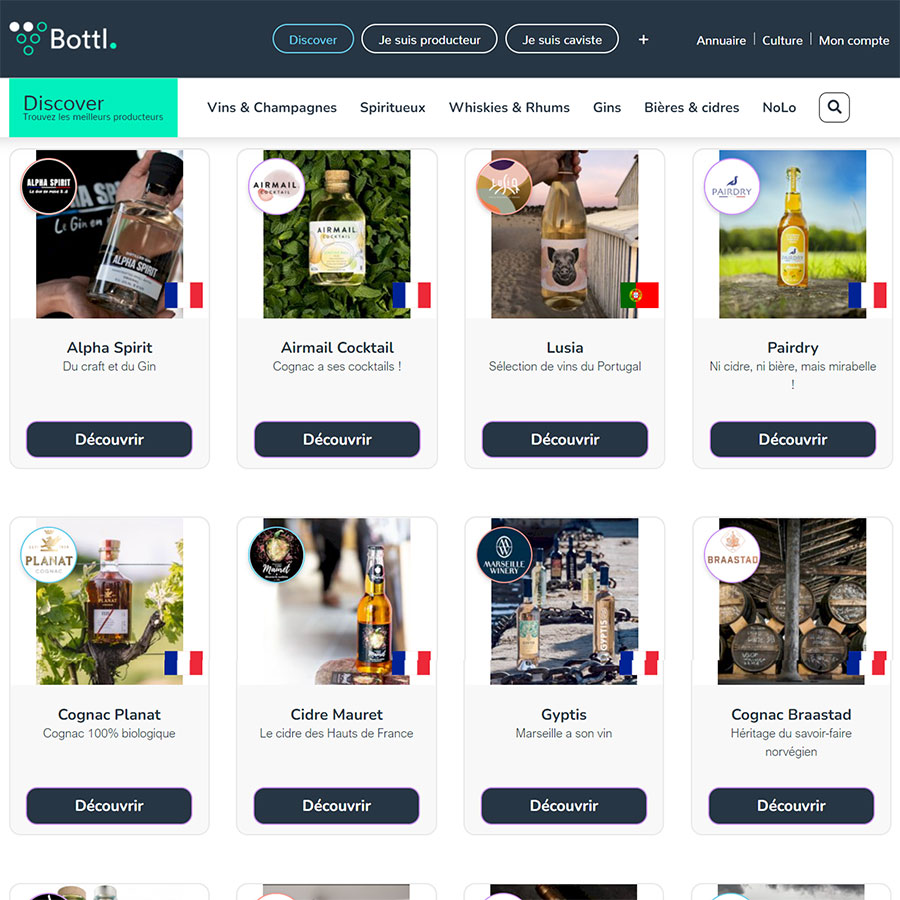
Task: Click the Gyptis bottles photo thumbnail
Action: [564, 601]
